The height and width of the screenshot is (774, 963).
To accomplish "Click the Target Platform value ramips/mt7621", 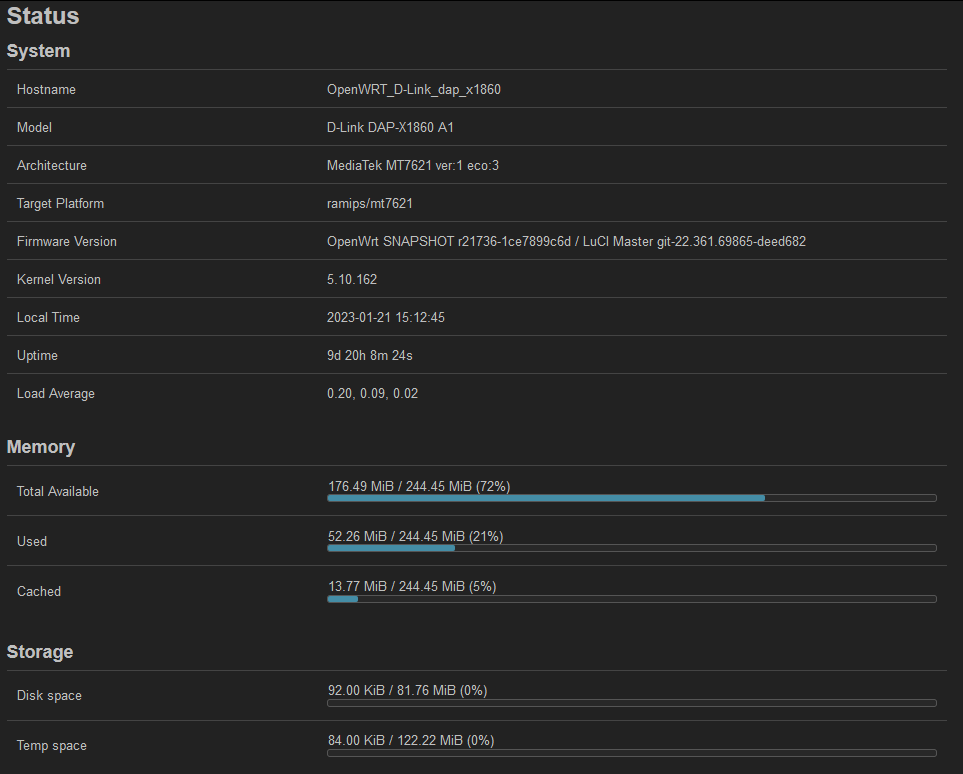I will point(370,204).
